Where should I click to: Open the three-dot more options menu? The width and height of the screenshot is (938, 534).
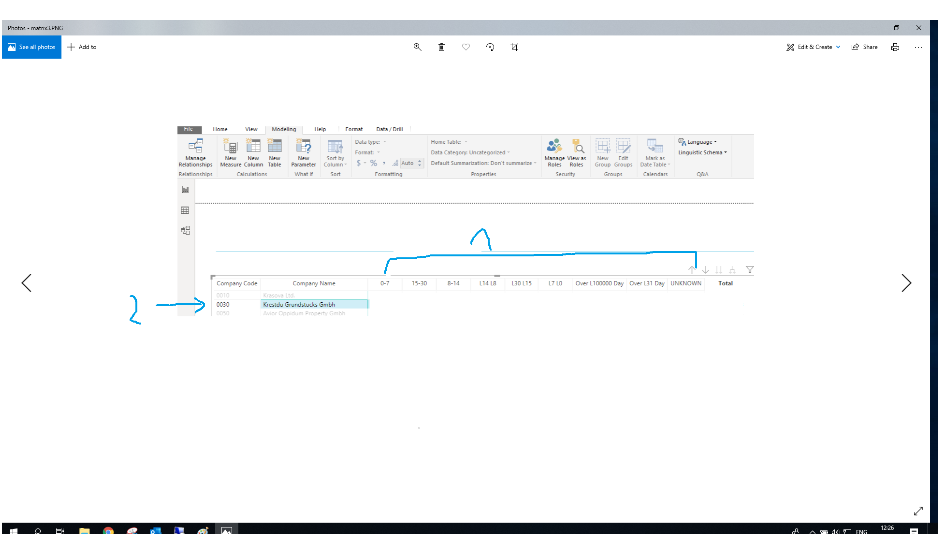coord(918,47)
